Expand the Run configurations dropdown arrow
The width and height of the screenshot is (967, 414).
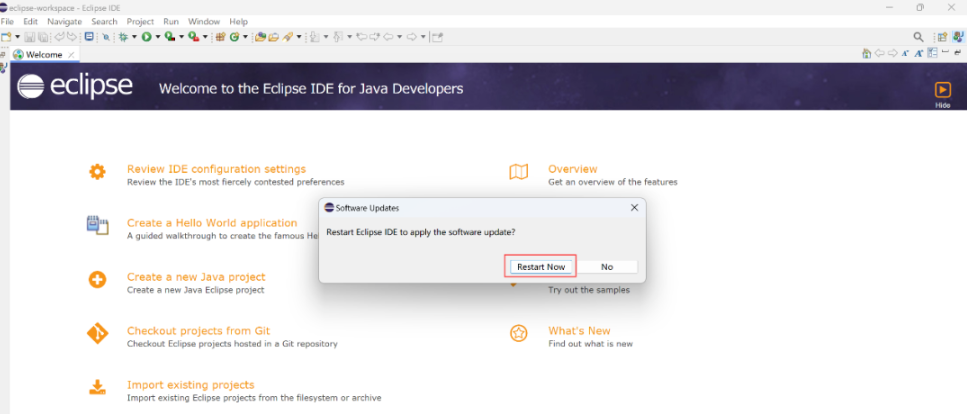click(x=158, y=37)
